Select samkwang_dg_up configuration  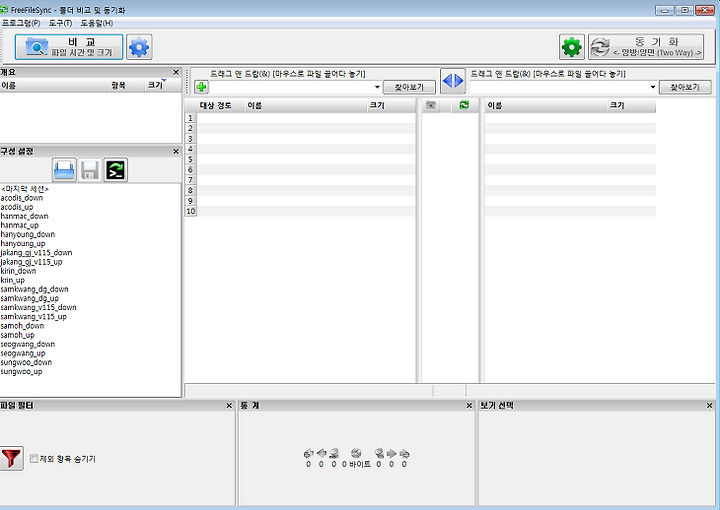click(x=30, y=298)
